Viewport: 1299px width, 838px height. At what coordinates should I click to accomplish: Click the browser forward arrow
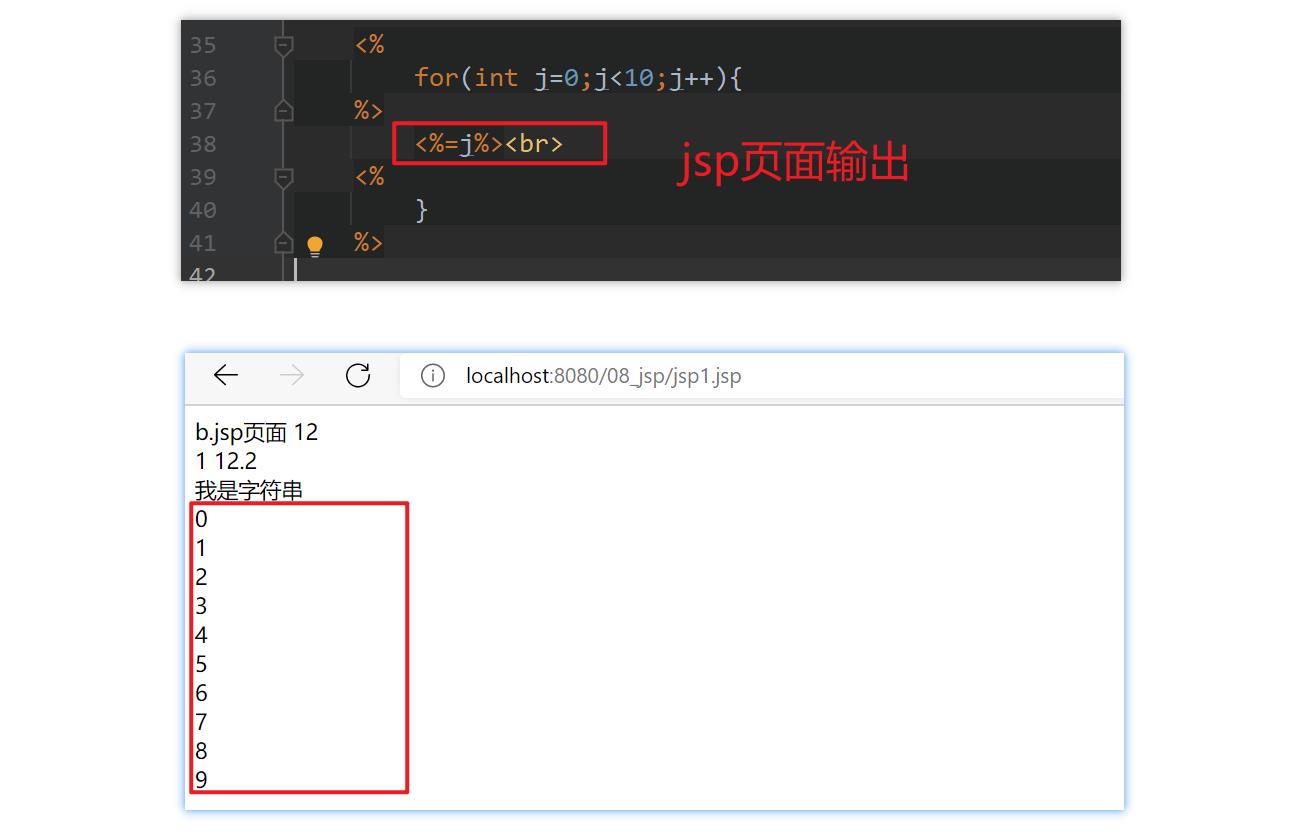(292, 375)
